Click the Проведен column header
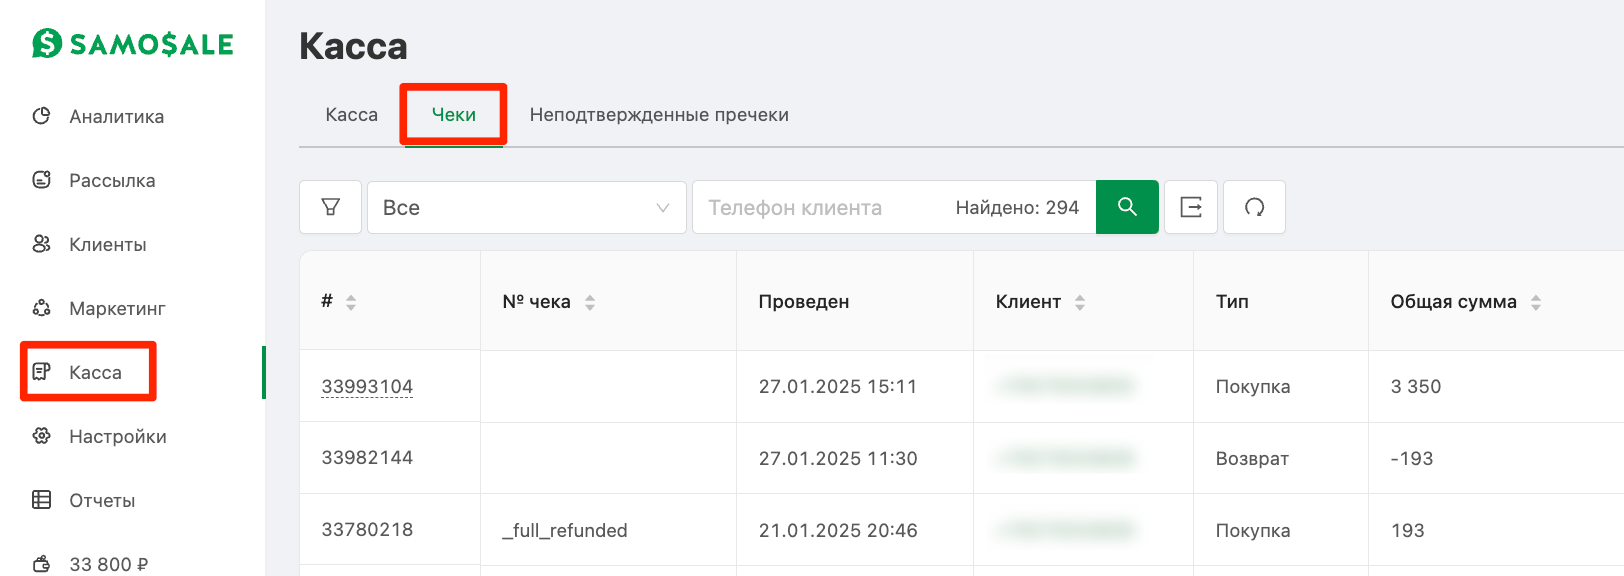The image size is (1624, 576). coord(804,302)
